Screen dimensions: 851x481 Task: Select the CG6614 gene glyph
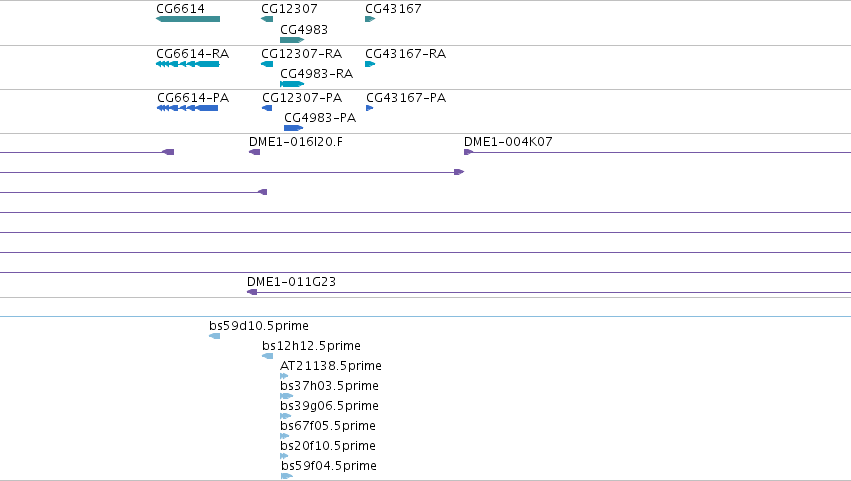click(188, 19)
